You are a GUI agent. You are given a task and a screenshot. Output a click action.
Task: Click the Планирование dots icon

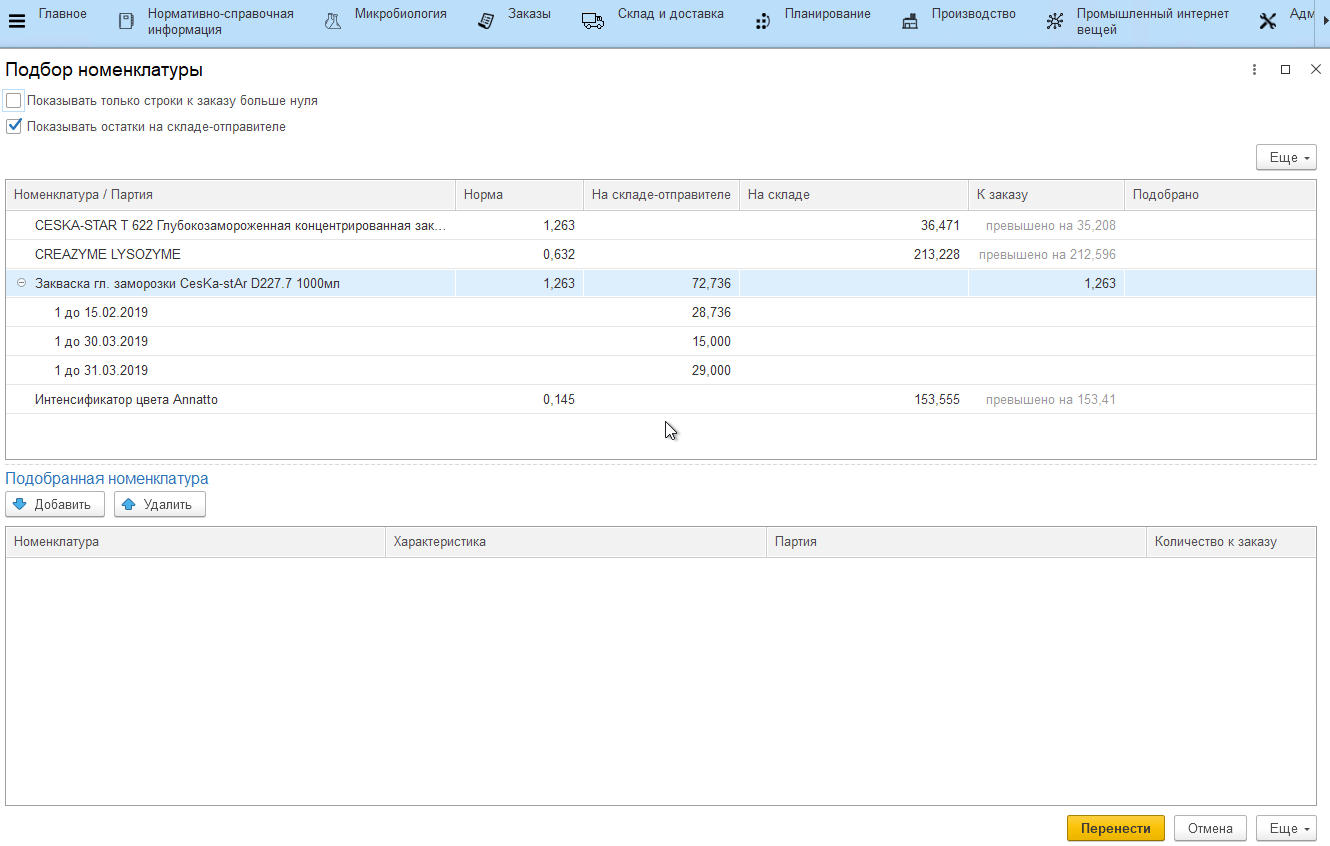point(763,21)
